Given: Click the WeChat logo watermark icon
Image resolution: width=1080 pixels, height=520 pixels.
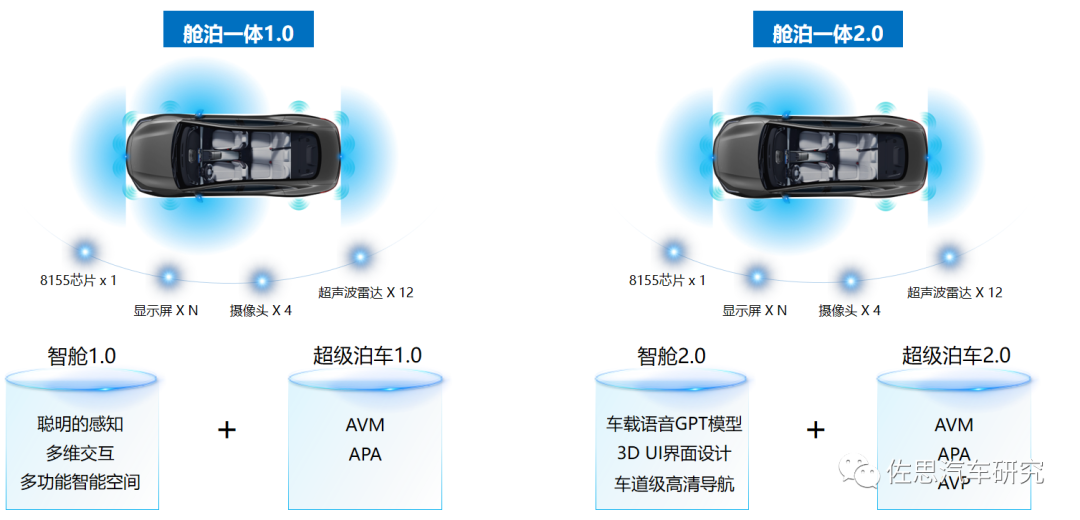Looking at the screenshot, I should [858, 472].
